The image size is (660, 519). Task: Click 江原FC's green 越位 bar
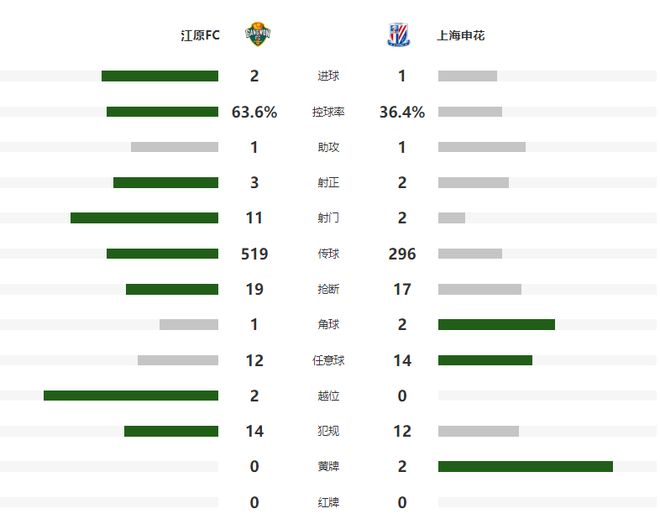(x=131, y=396)
